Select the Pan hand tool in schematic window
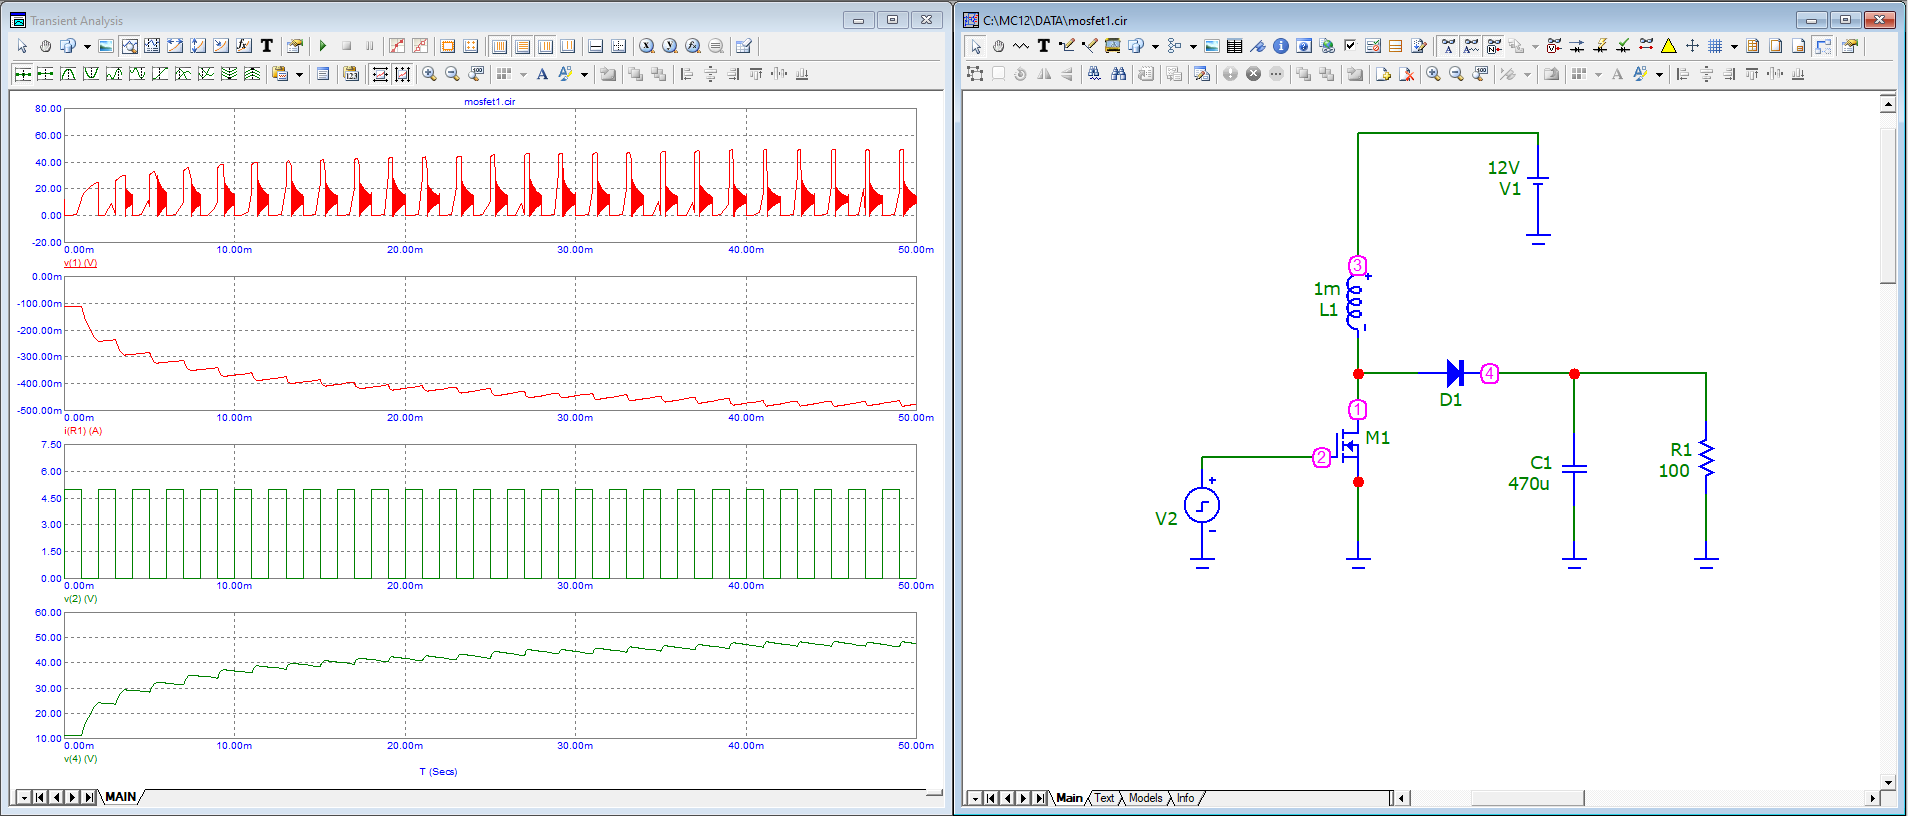This screenshot has width=1908, height=816. (x=998, y=46)
